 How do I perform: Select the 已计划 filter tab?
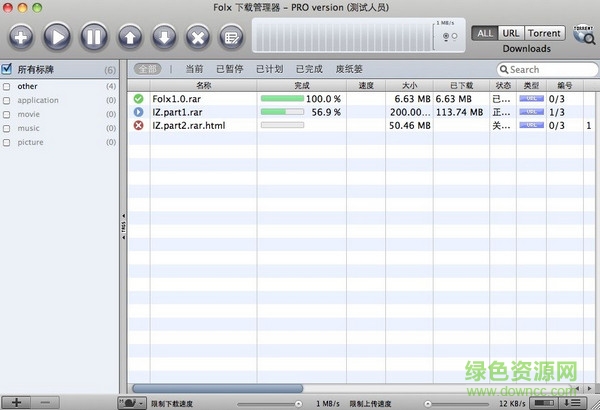(x=269, y=69)
